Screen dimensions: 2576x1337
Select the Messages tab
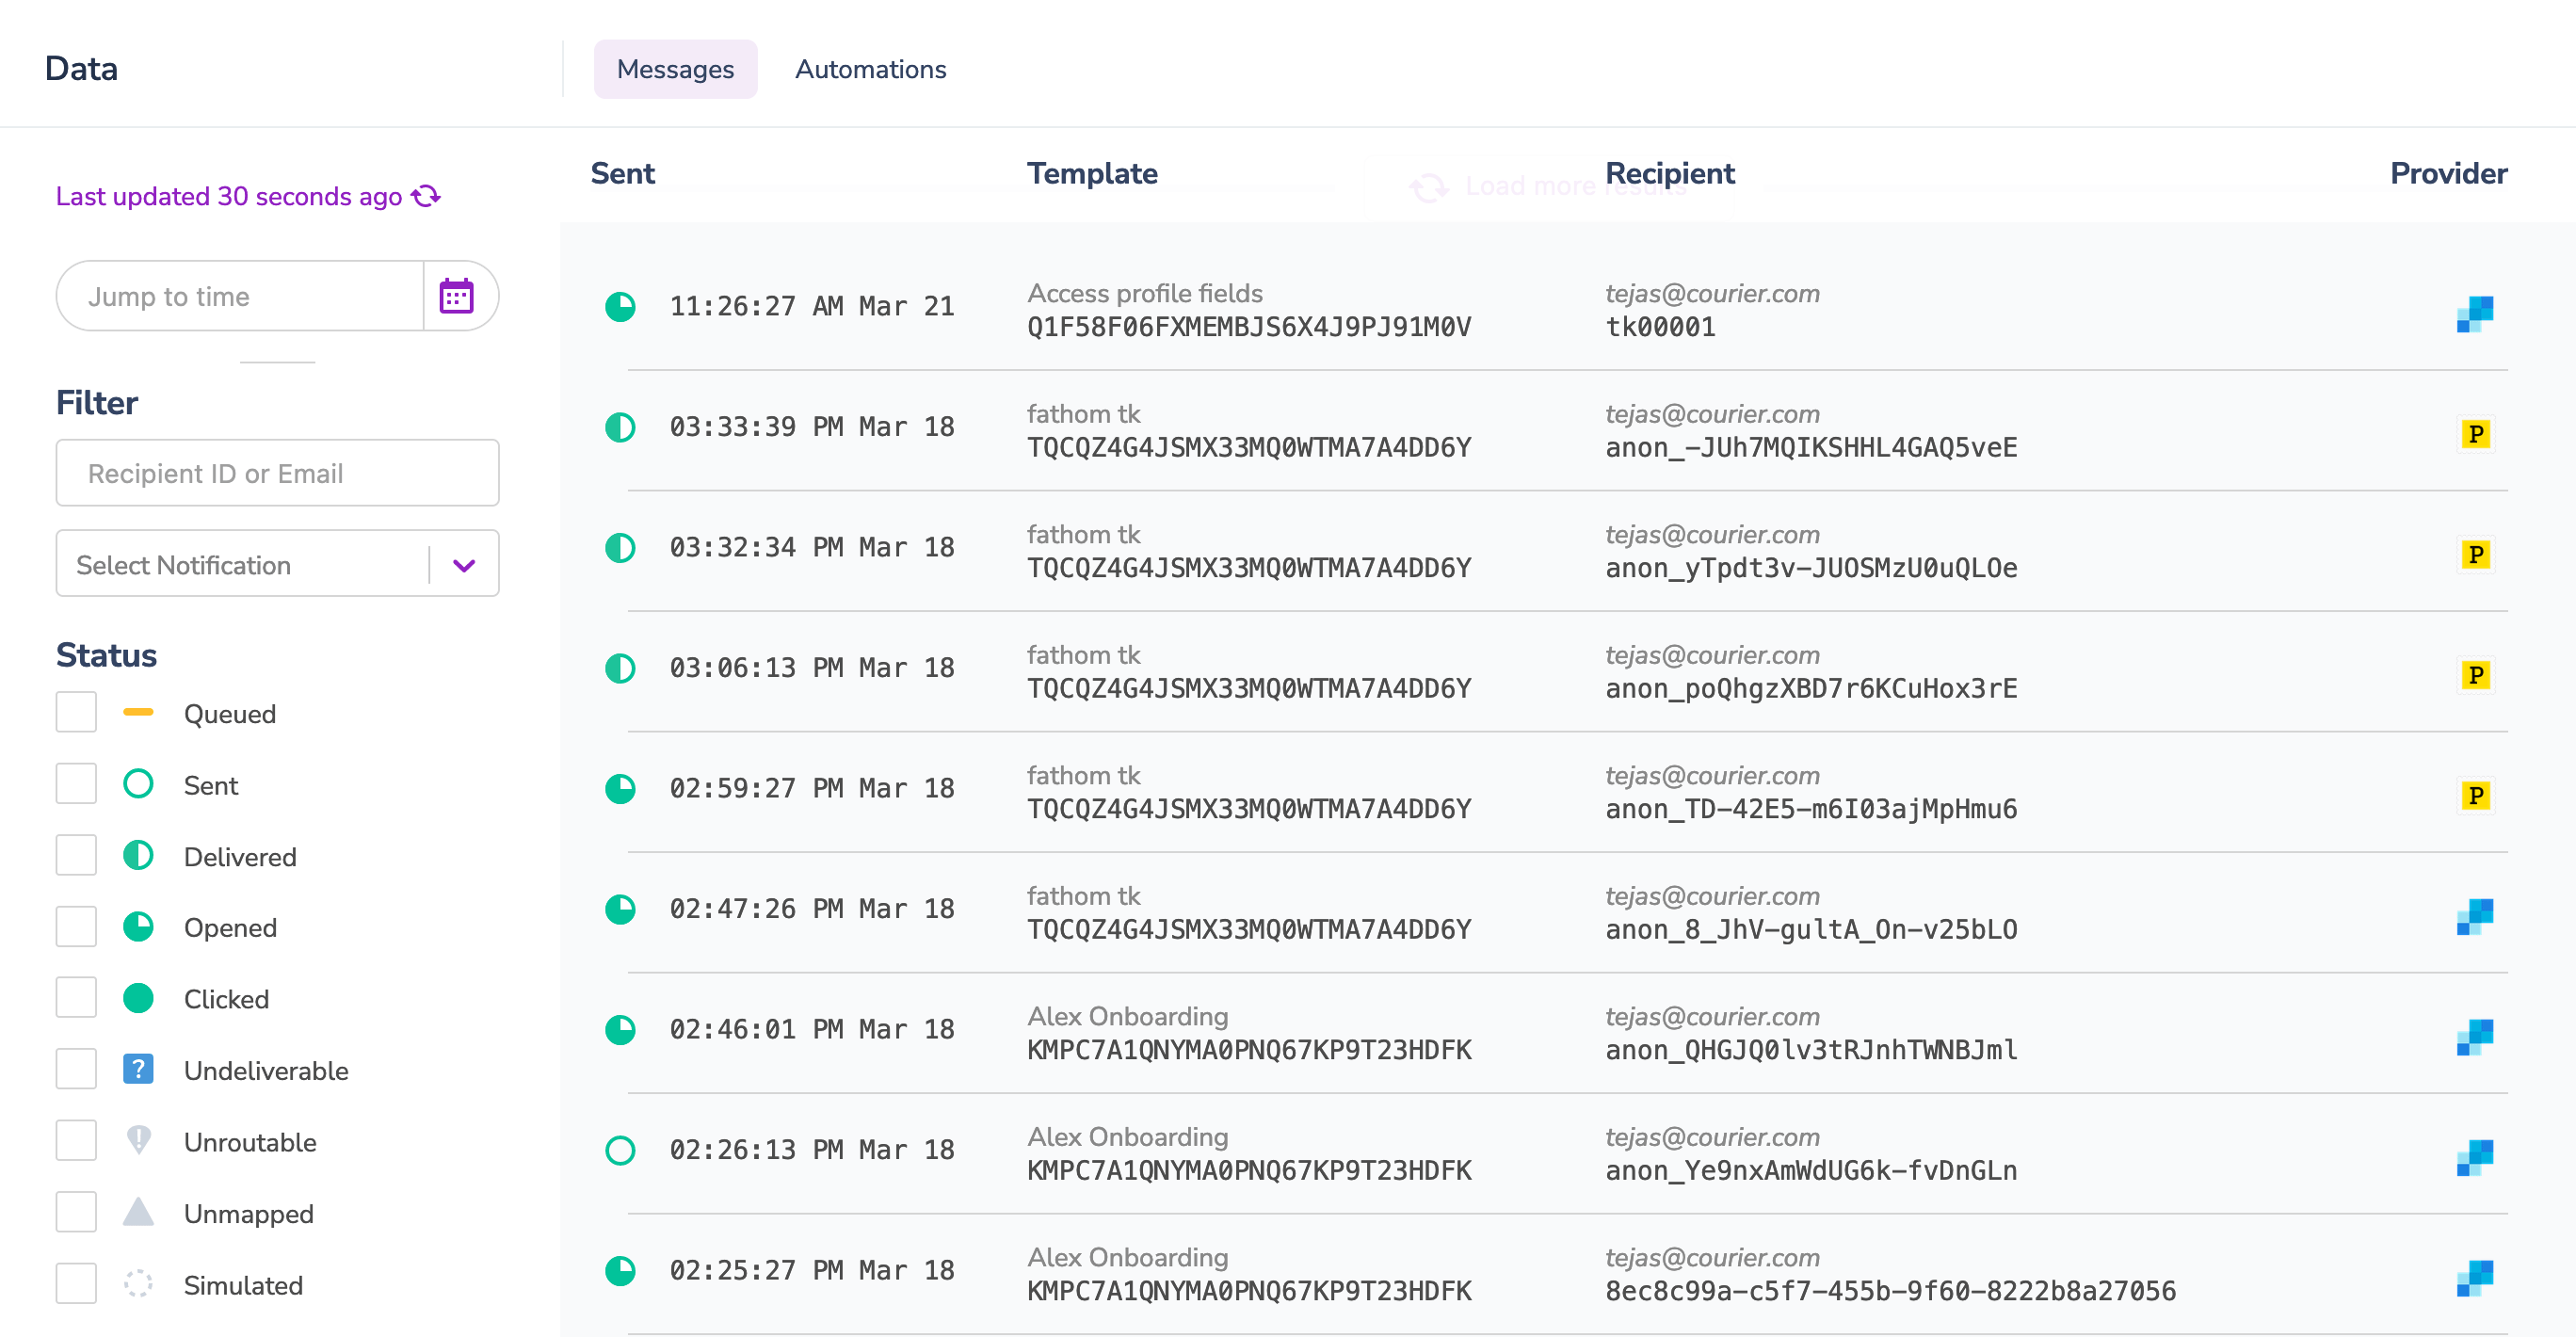675,69
